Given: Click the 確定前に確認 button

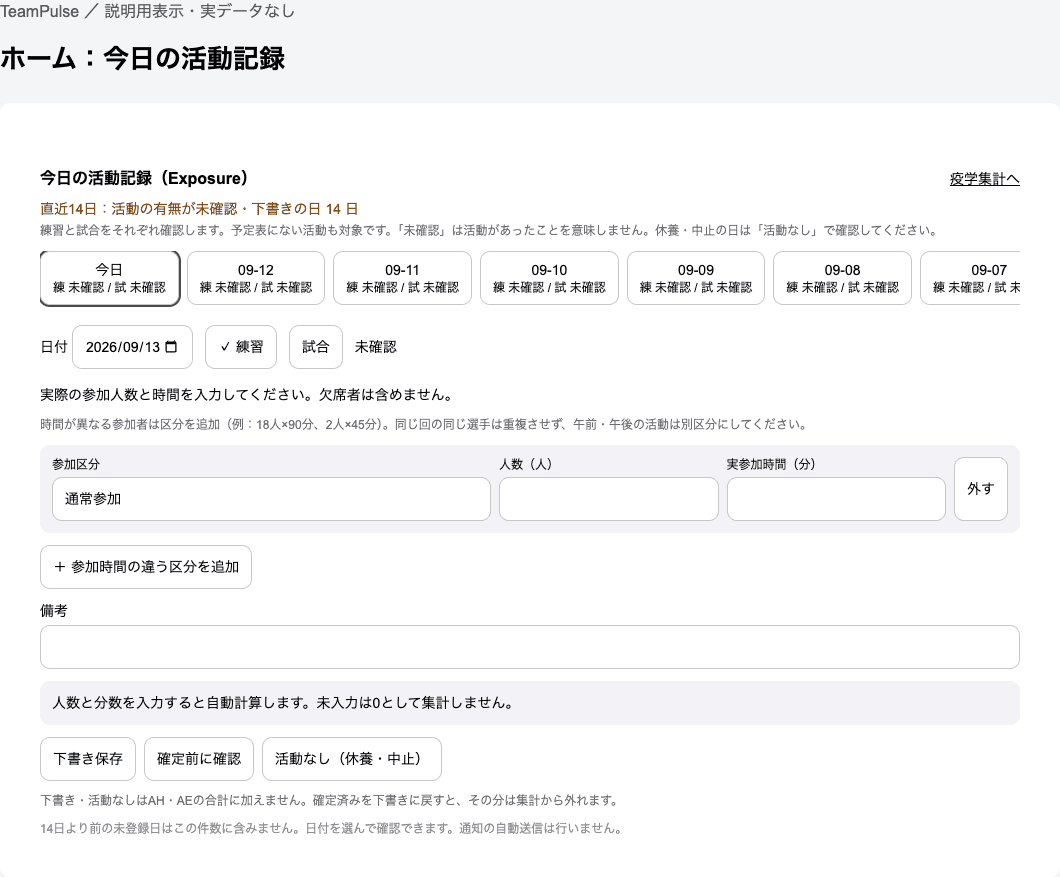Looking at the screenshot, I should click(199, 759).
